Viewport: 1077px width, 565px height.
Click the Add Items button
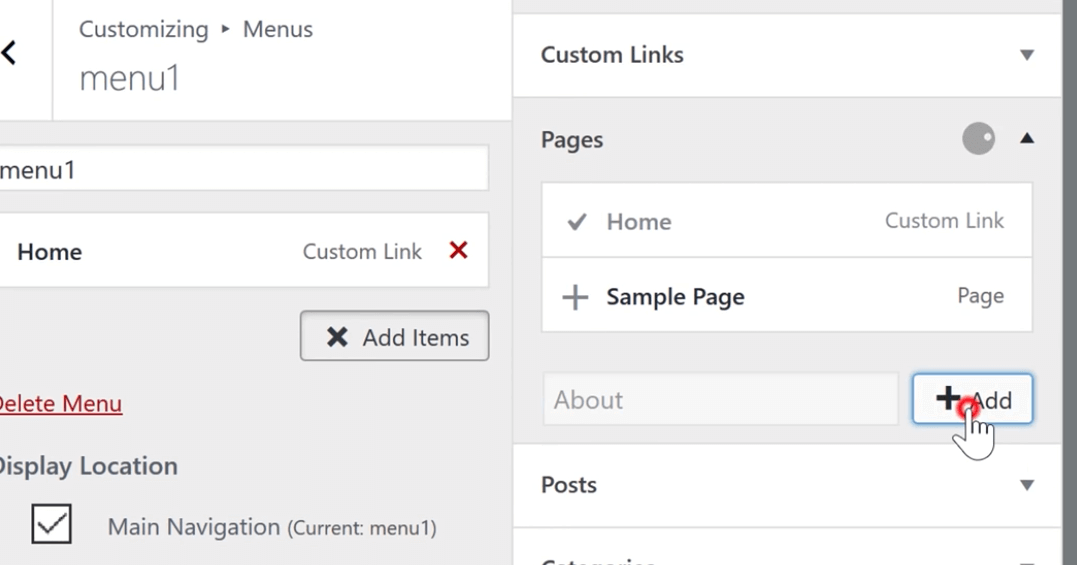[x=394, y=336]
